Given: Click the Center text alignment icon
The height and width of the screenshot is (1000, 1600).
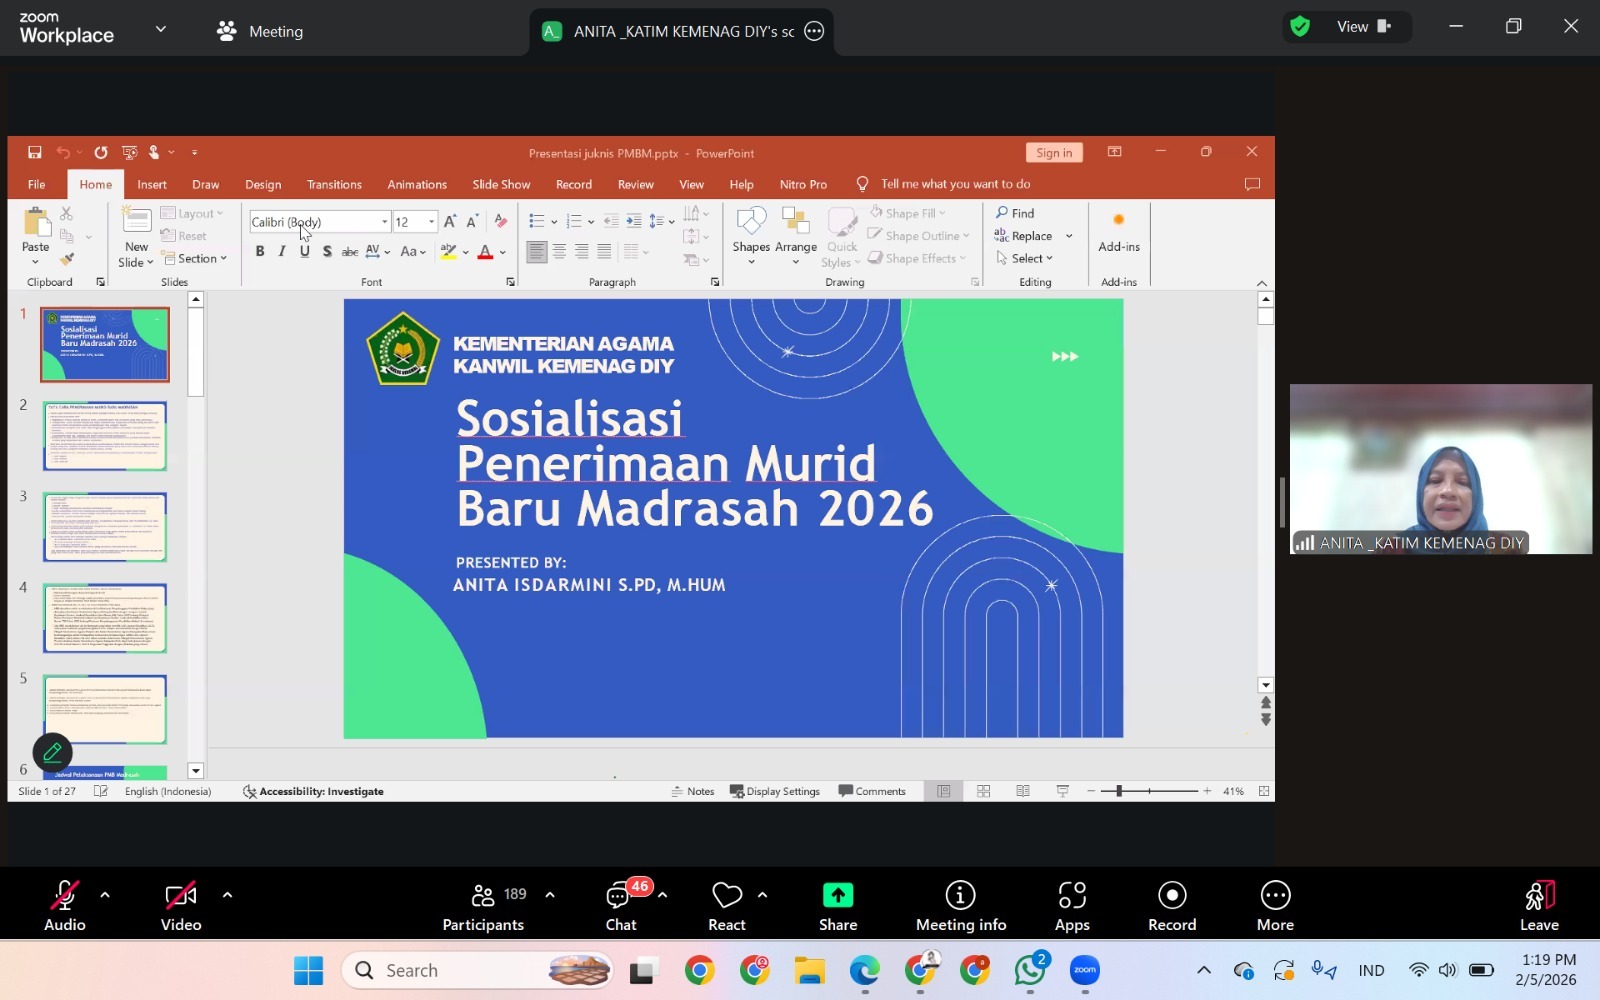Looking at the screenshot, I should point(558,251).
